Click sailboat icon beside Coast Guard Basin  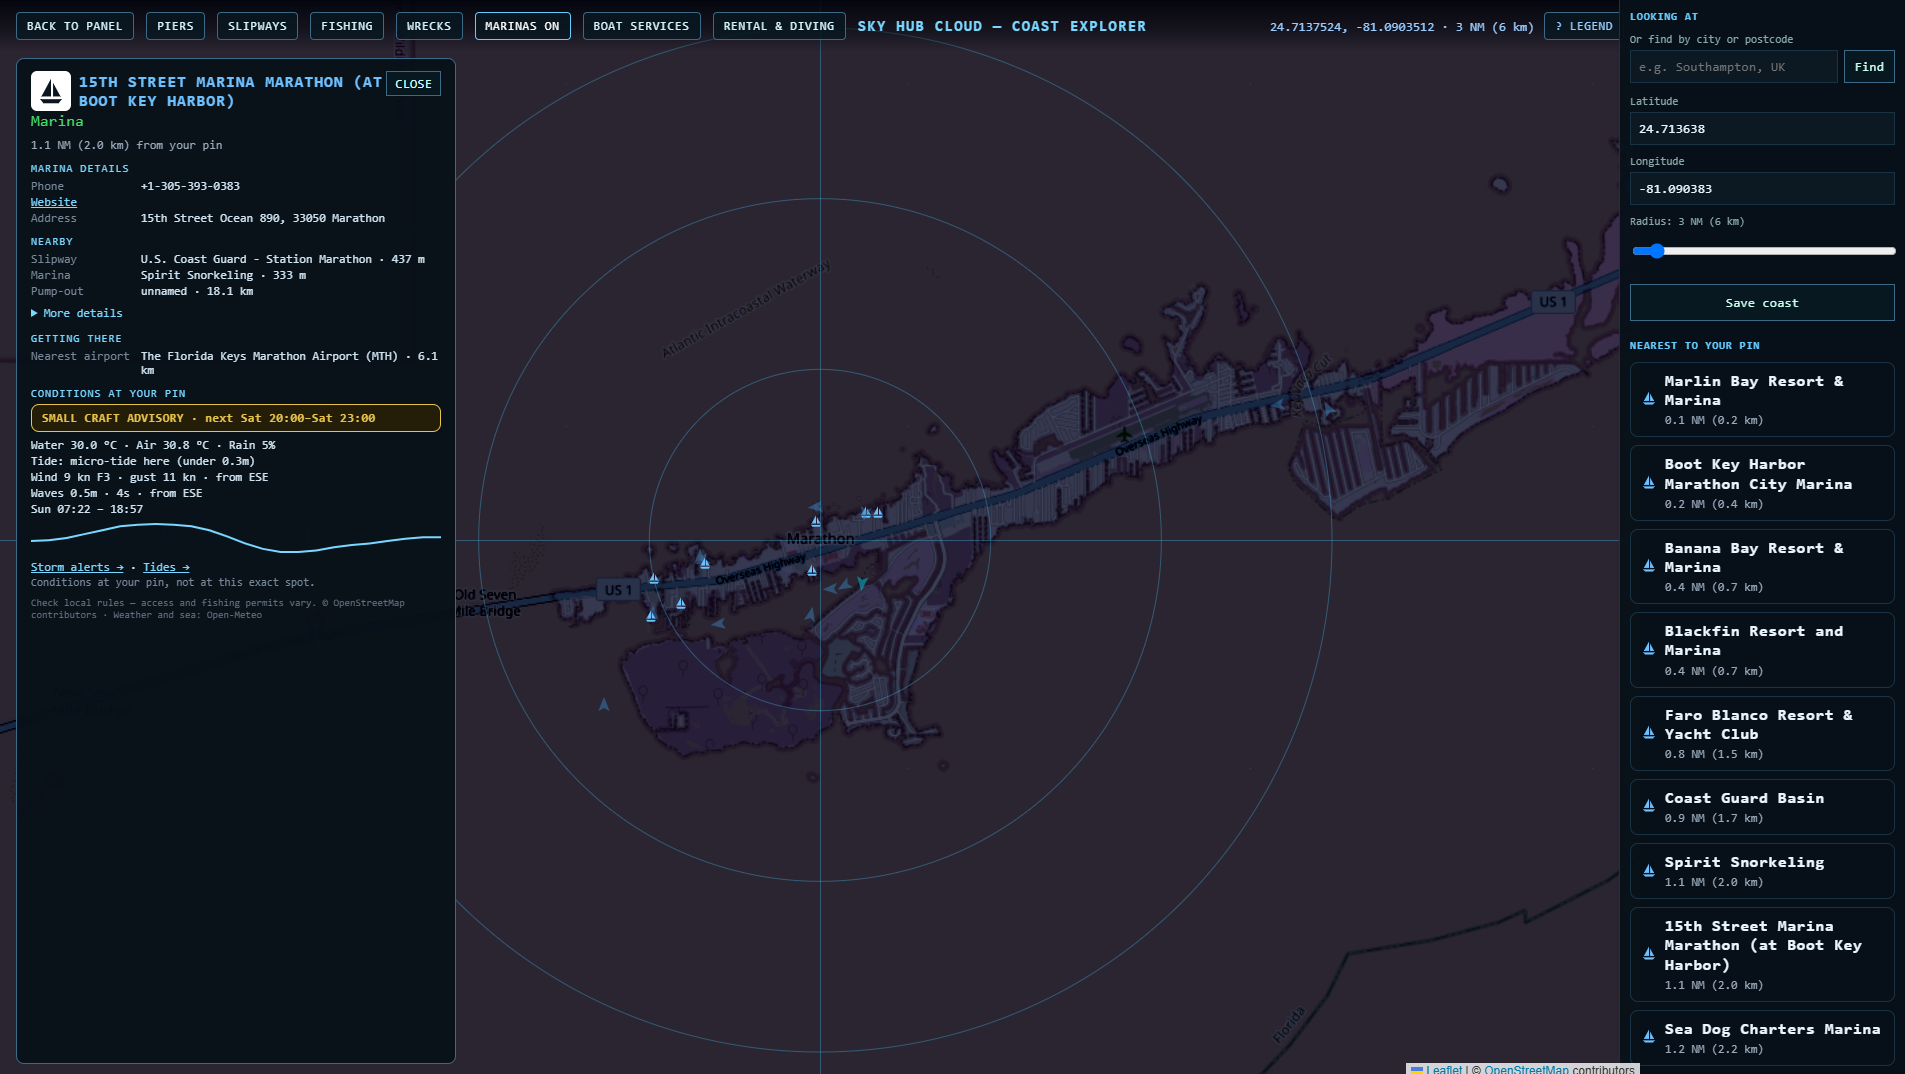point(1649,806)
